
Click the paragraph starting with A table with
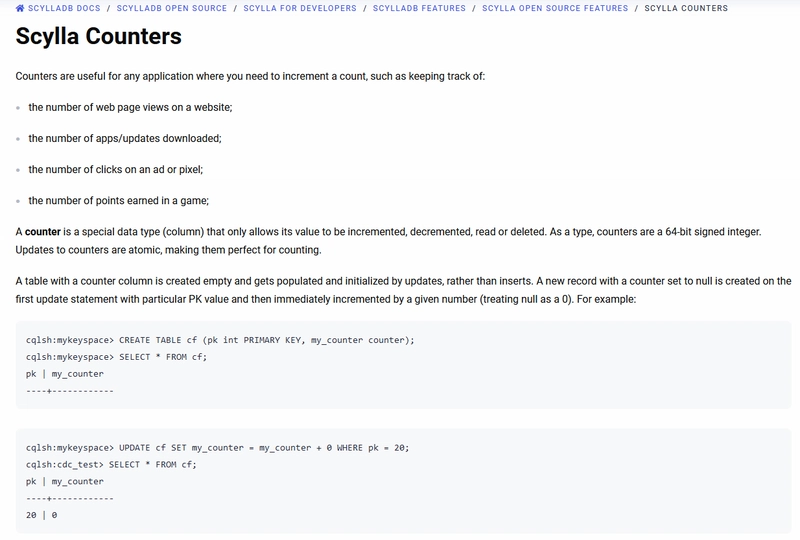coord(403,290)
